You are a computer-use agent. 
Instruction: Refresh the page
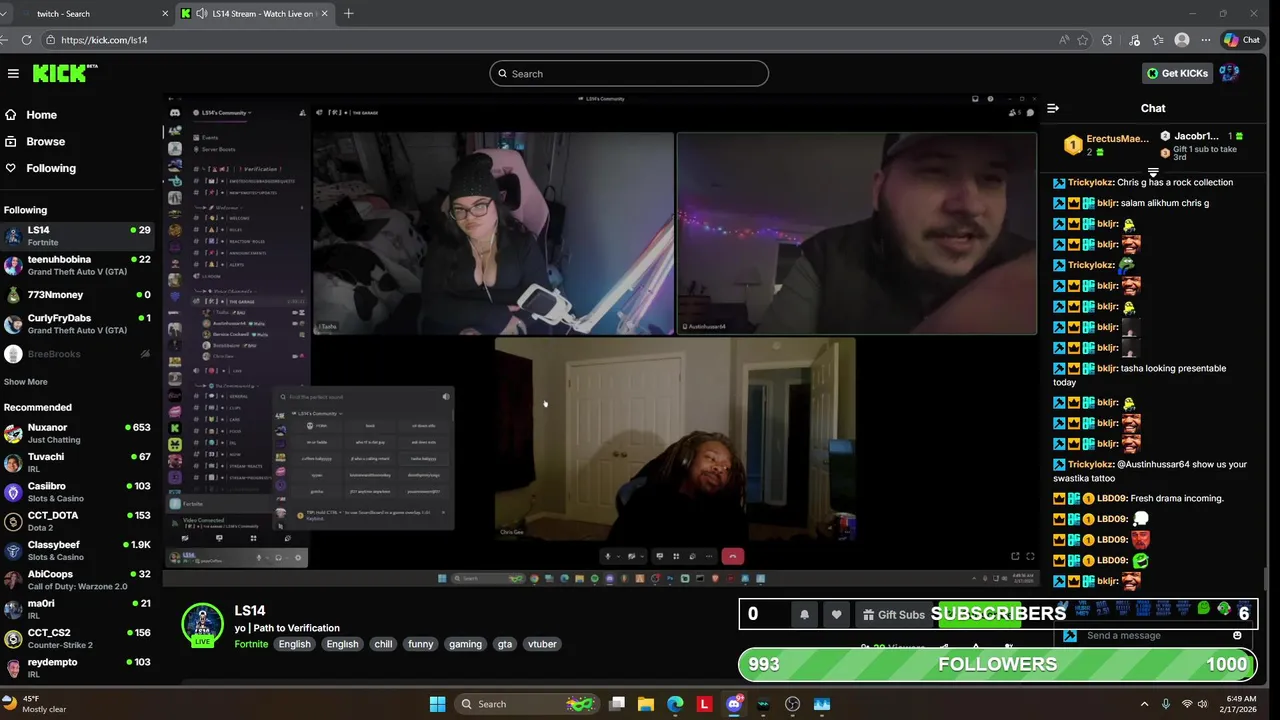click(x=26, y=40)
